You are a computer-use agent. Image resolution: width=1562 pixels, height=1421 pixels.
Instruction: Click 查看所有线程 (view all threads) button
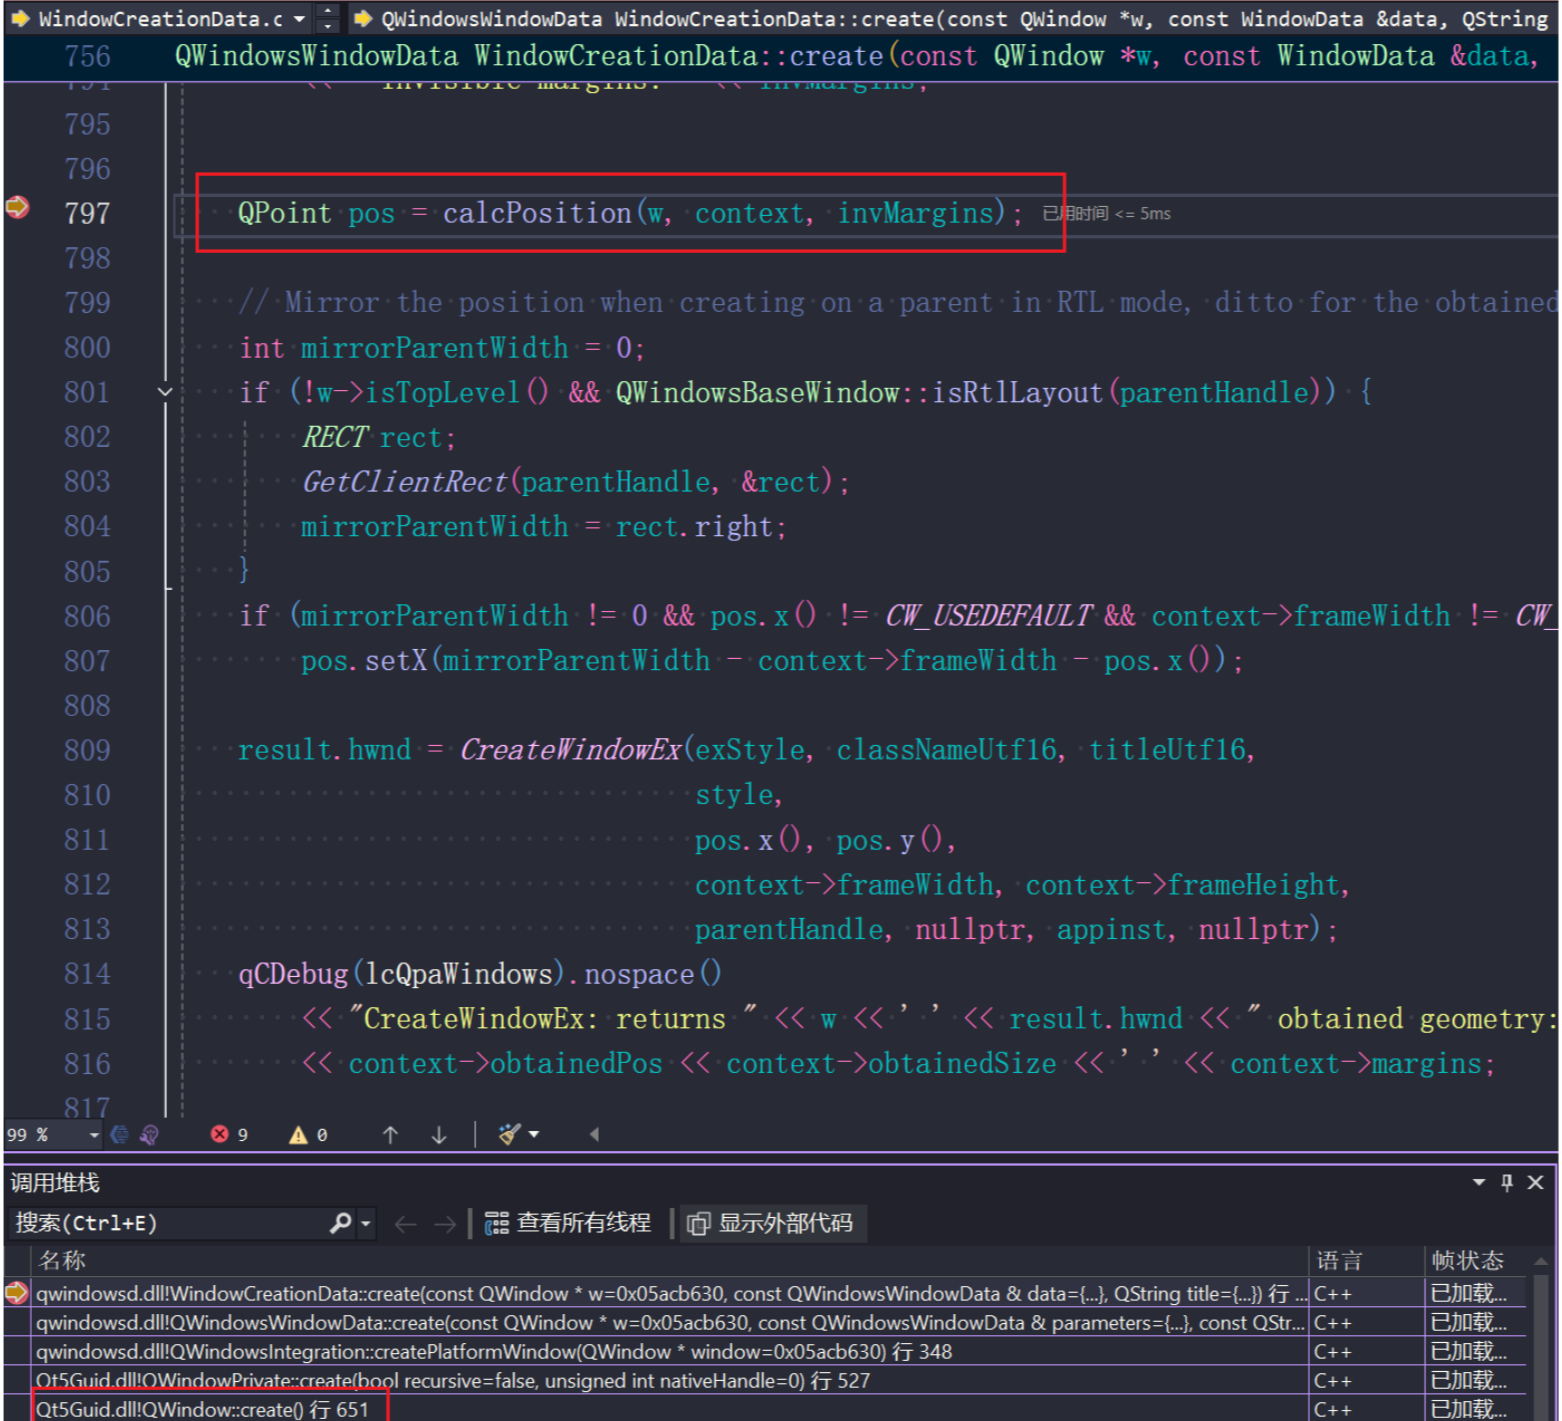coord(567,1223)
